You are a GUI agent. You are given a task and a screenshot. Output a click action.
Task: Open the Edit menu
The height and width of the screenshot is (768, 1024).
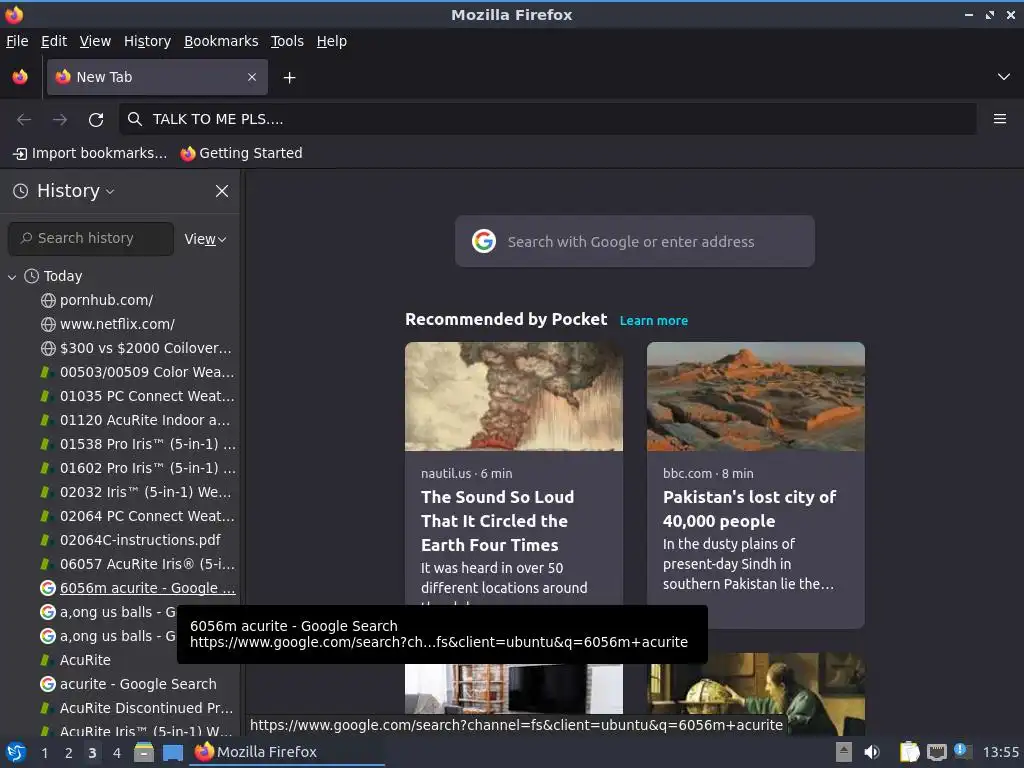click(x=54, y=41)
